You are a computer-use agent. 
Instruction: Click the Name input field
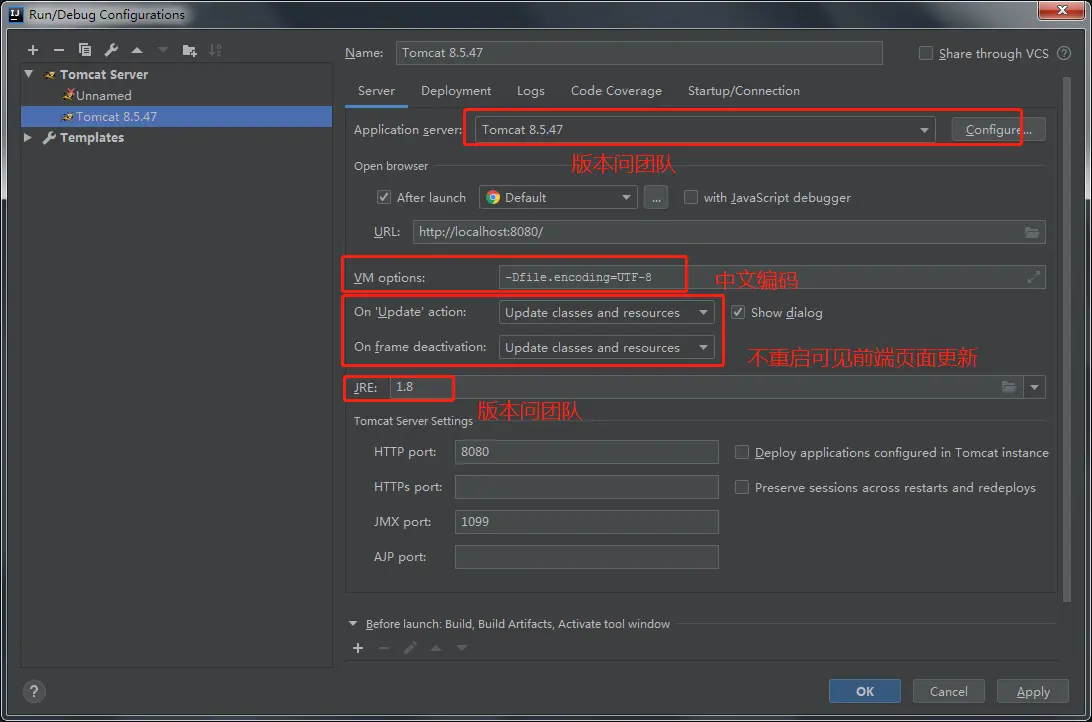pyautogui.click(x=639, y=53)
